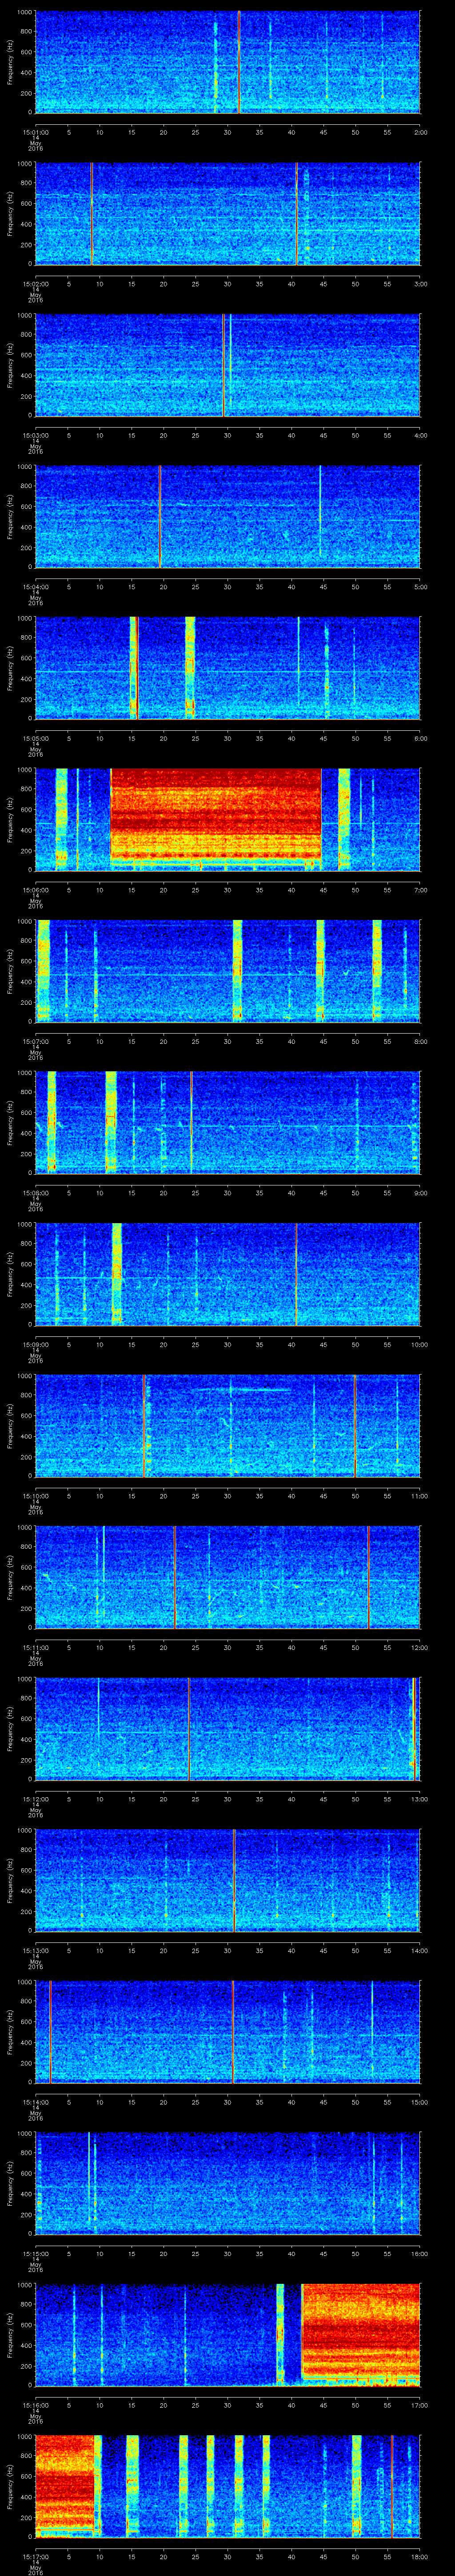Select the spectrogram panel starting at 15:08:00
Screen dimensions: 455x2576
(227, 1122)
